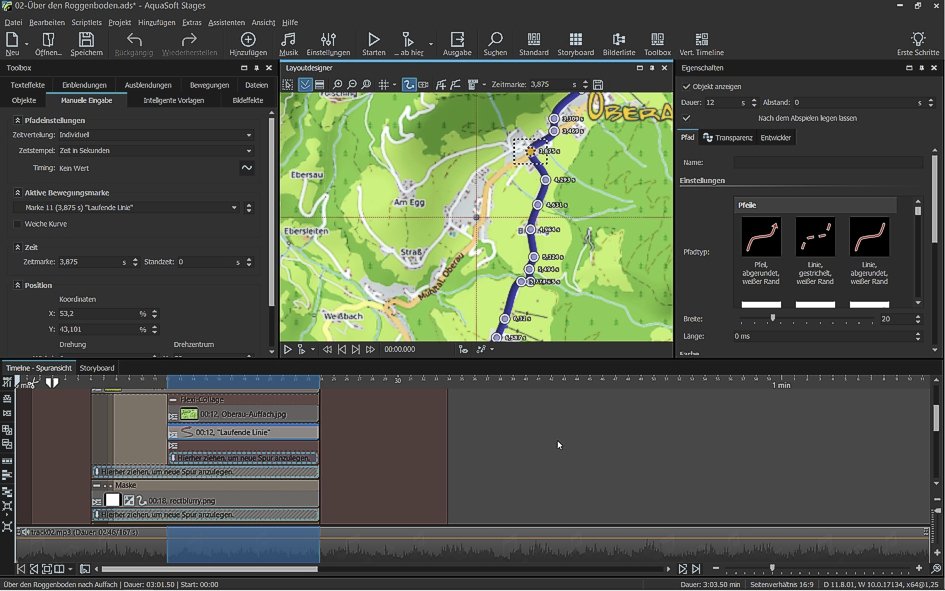This screenshot has width=945, height=591.
Task: Toggle Nach dem Abspielen liegen lassen
Action: pyautogui.click(x=687, y=118)
